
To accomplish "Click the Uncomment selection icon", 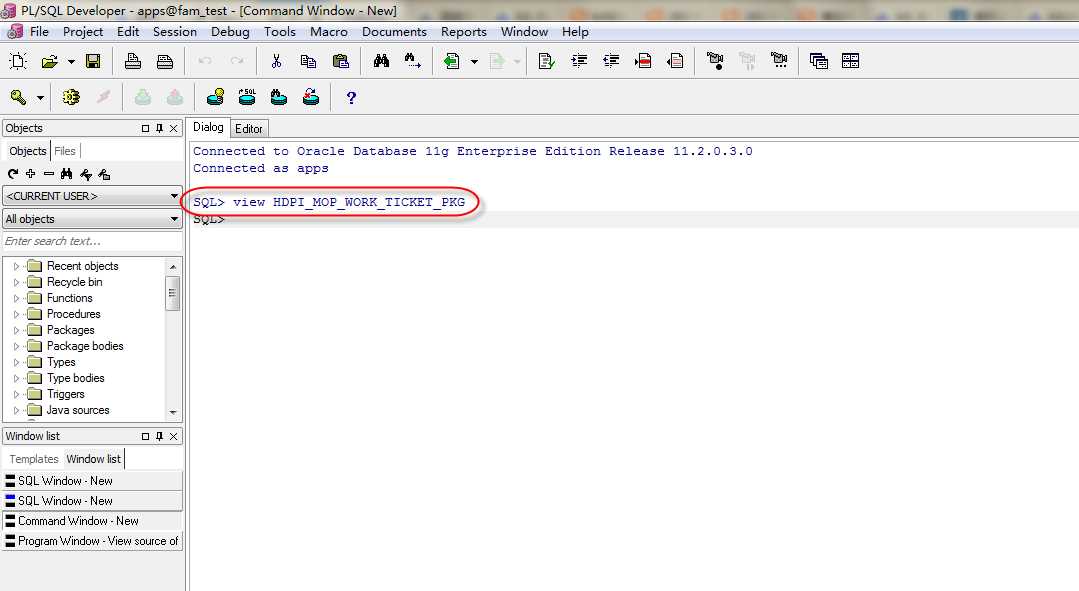I will click(x=675, y=61).
